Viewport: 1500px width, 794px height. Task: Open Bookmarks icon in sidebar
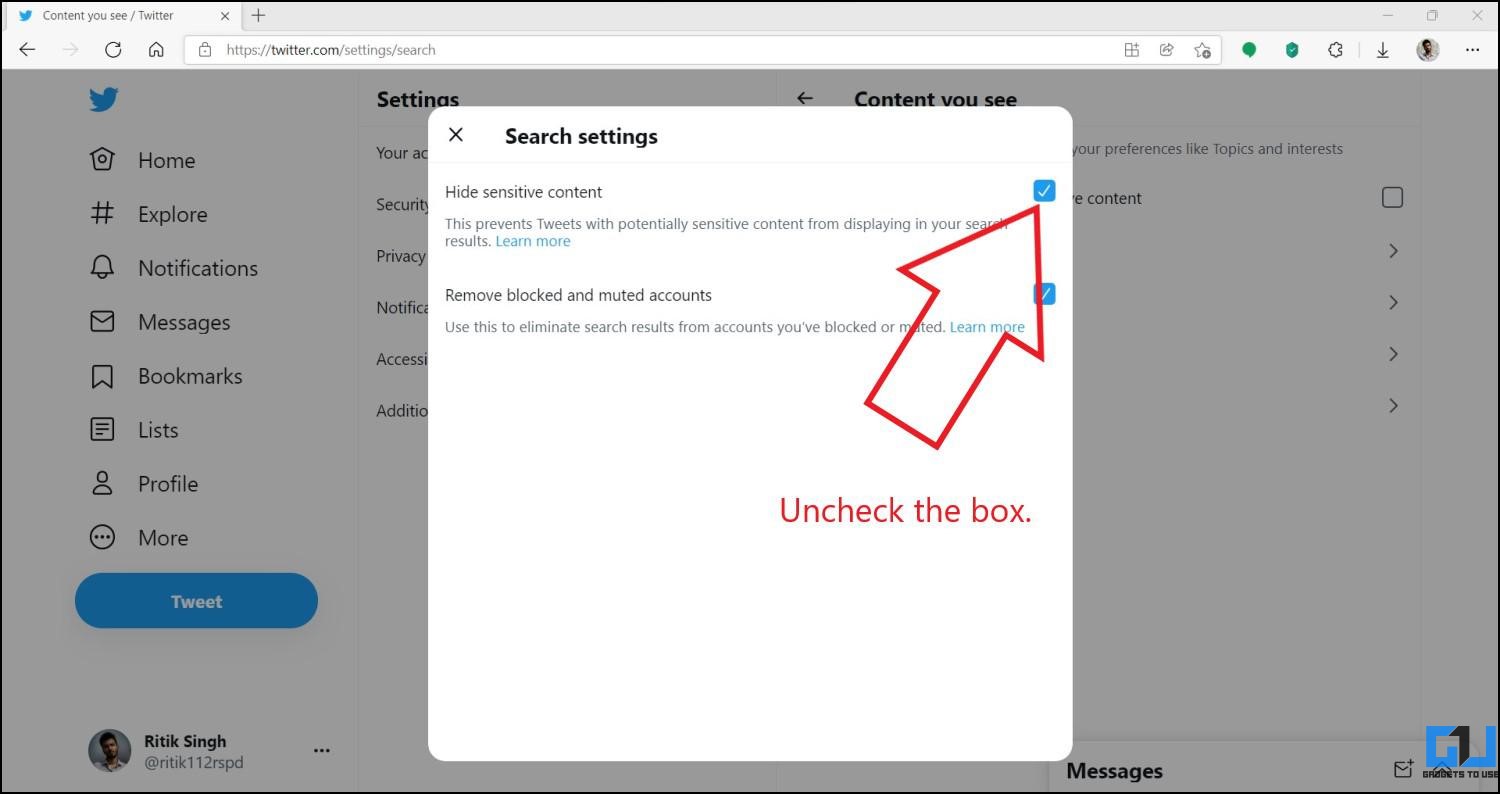pos(102,376)
